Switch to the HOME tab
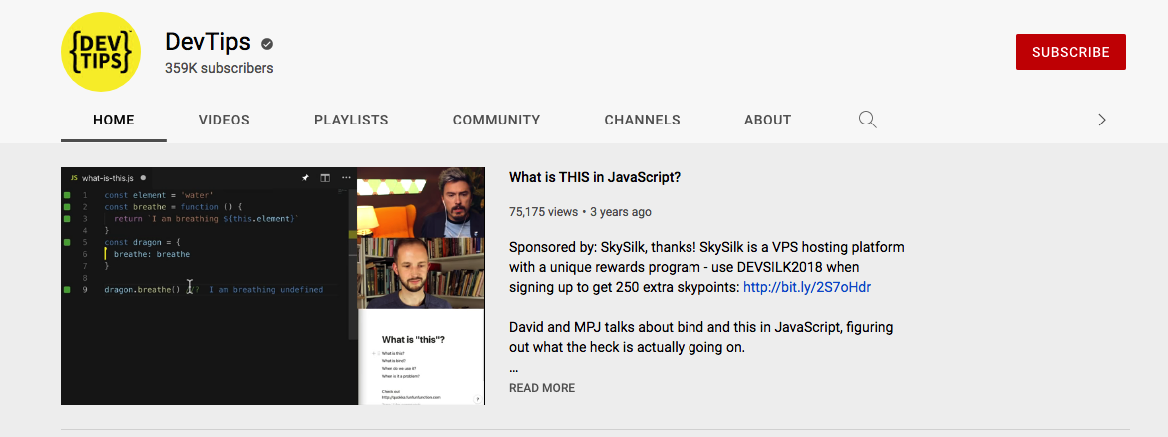 coord(114,120)
